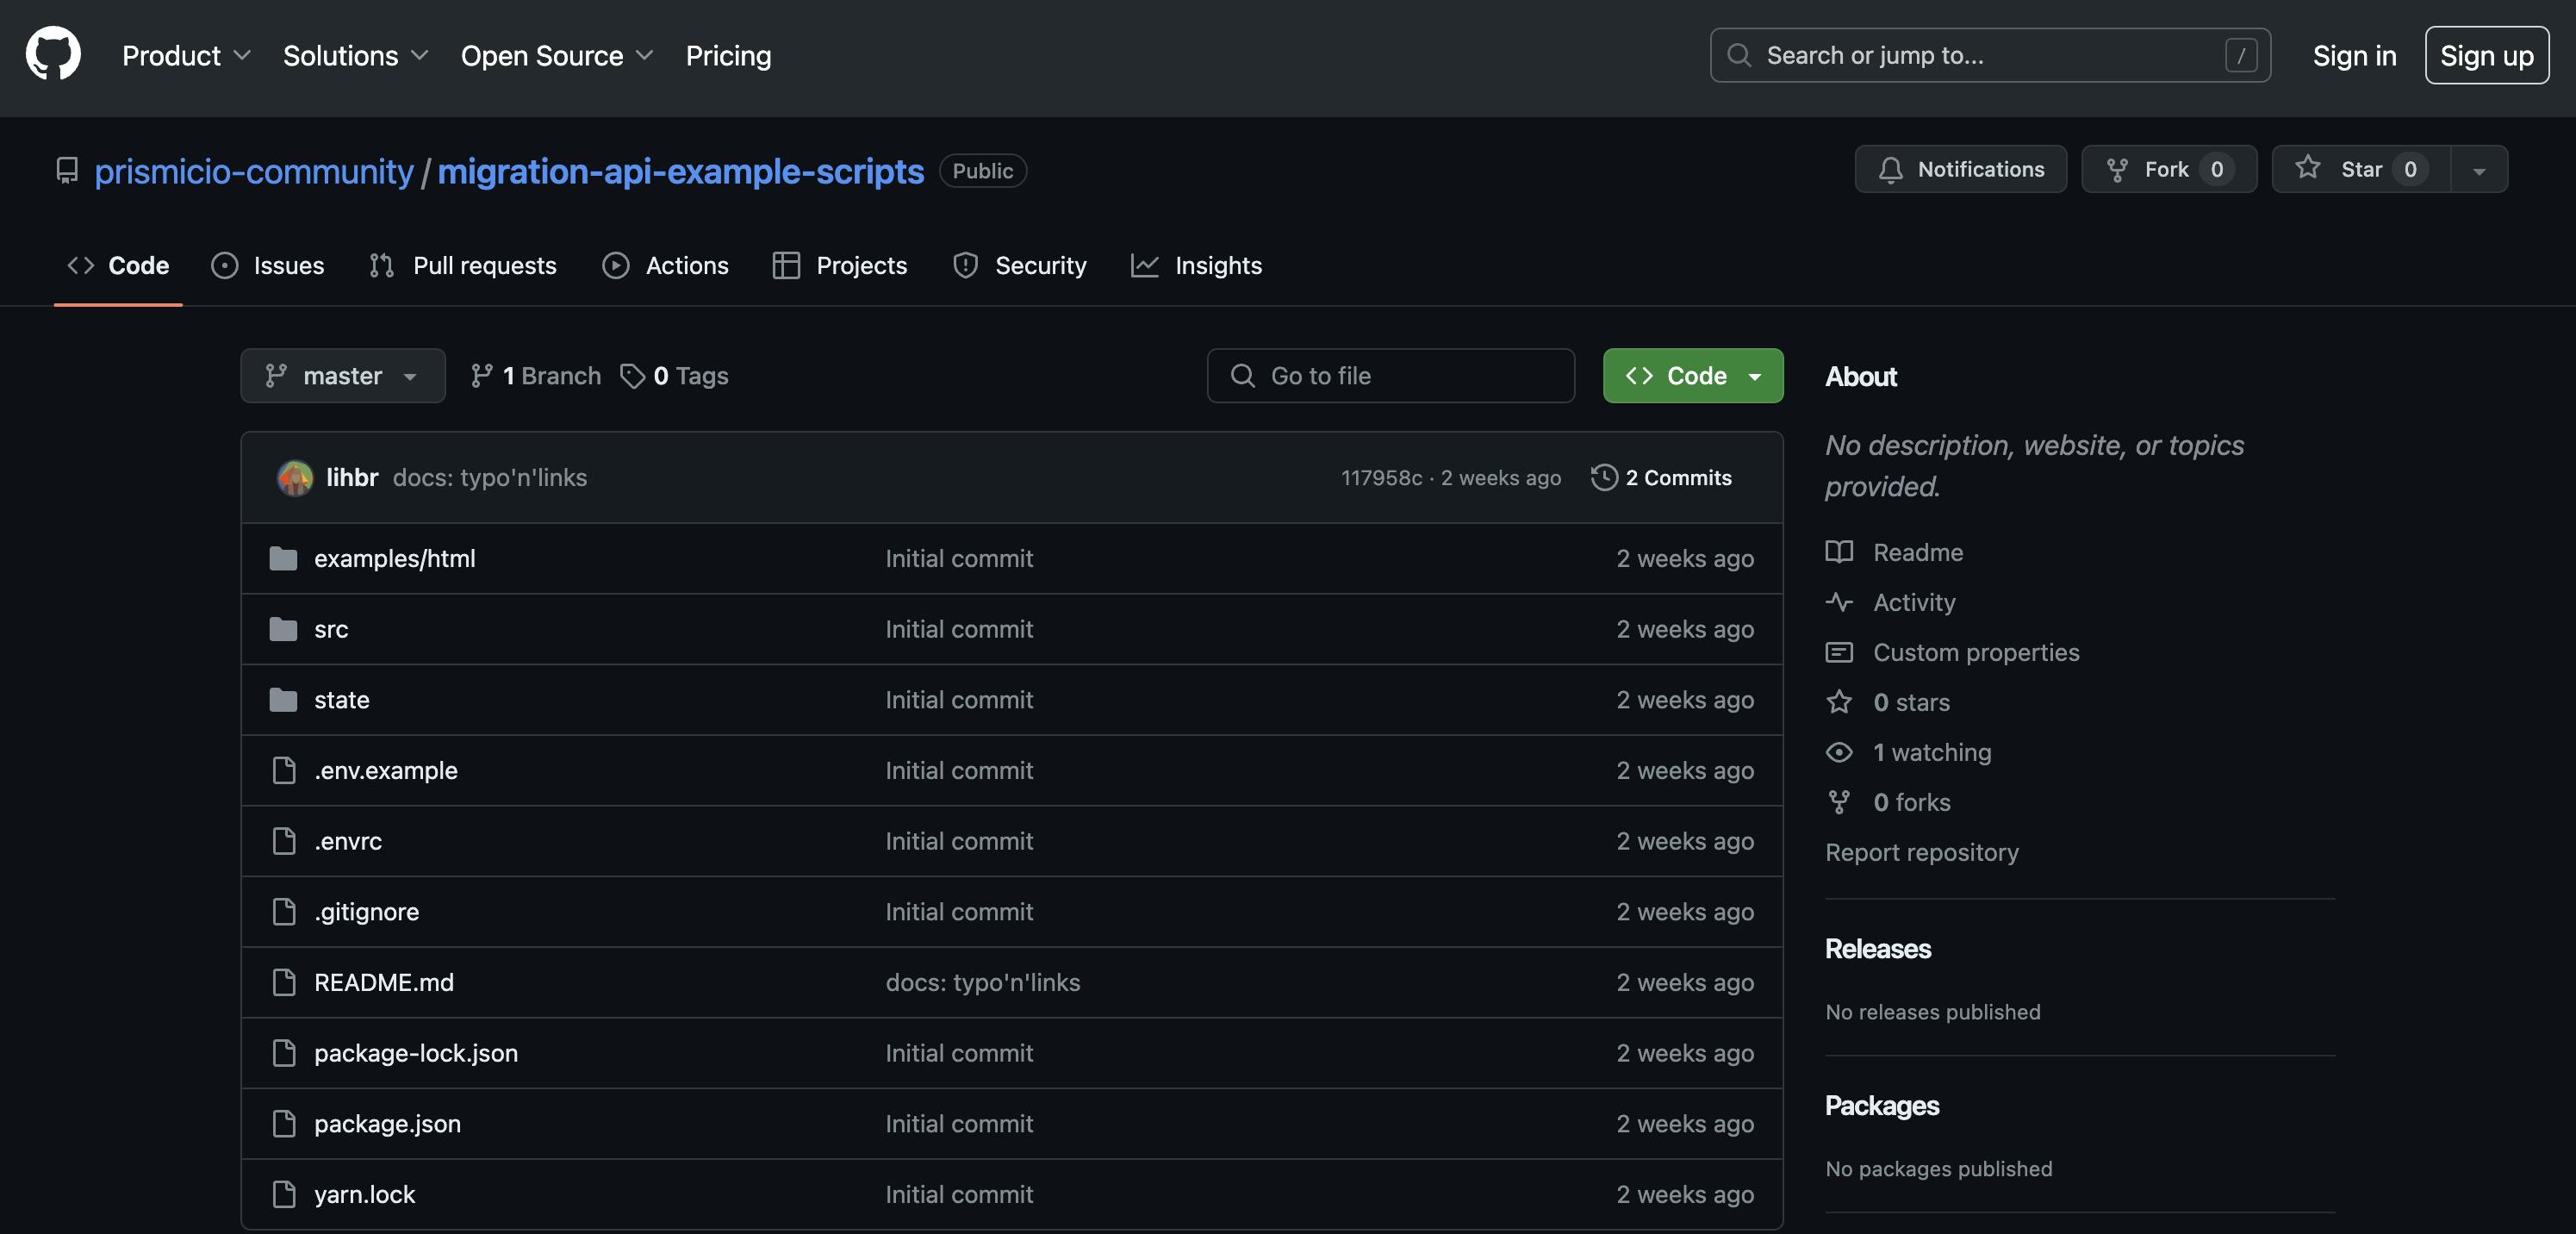View the 0 Tags link

[674, 376]
